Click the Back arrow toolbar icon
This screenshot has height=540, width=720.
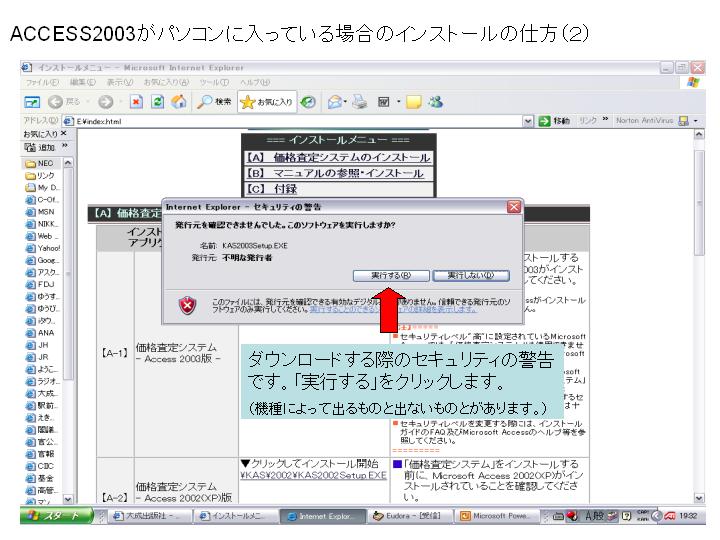coord(56,101)
